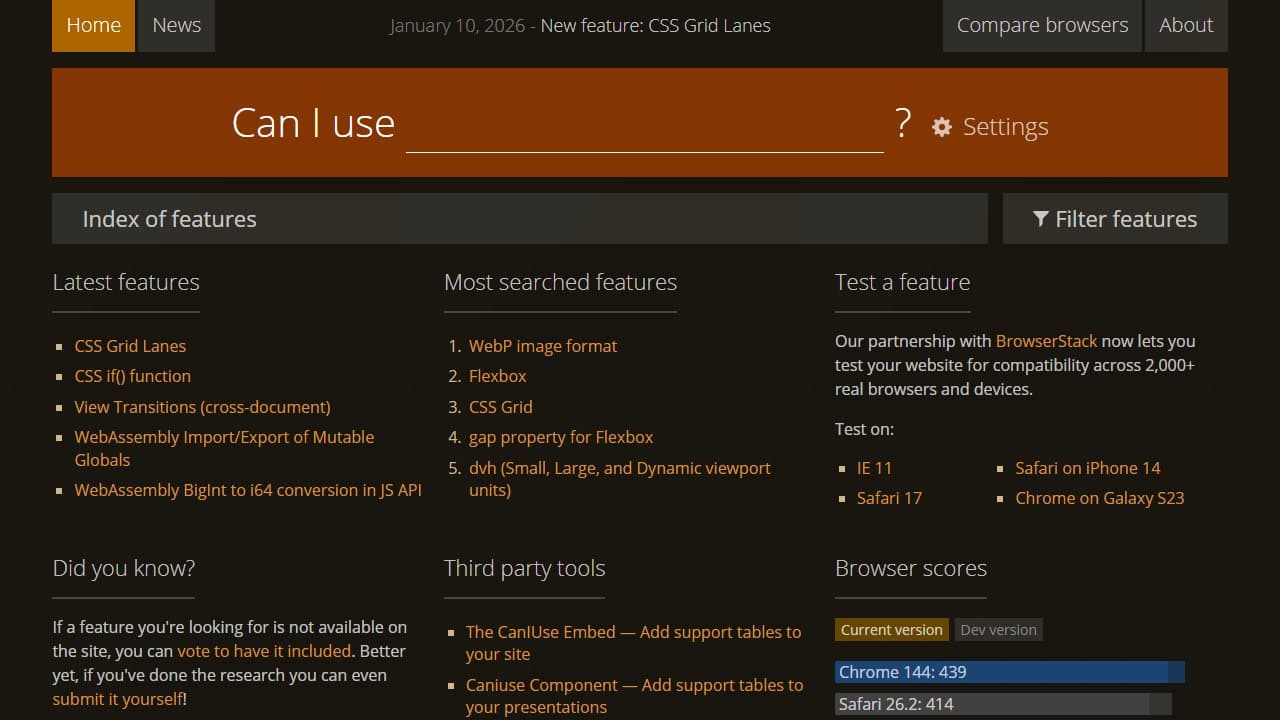View the WebP image format feature
The image size is (1280, 720).
click(543, 345)
